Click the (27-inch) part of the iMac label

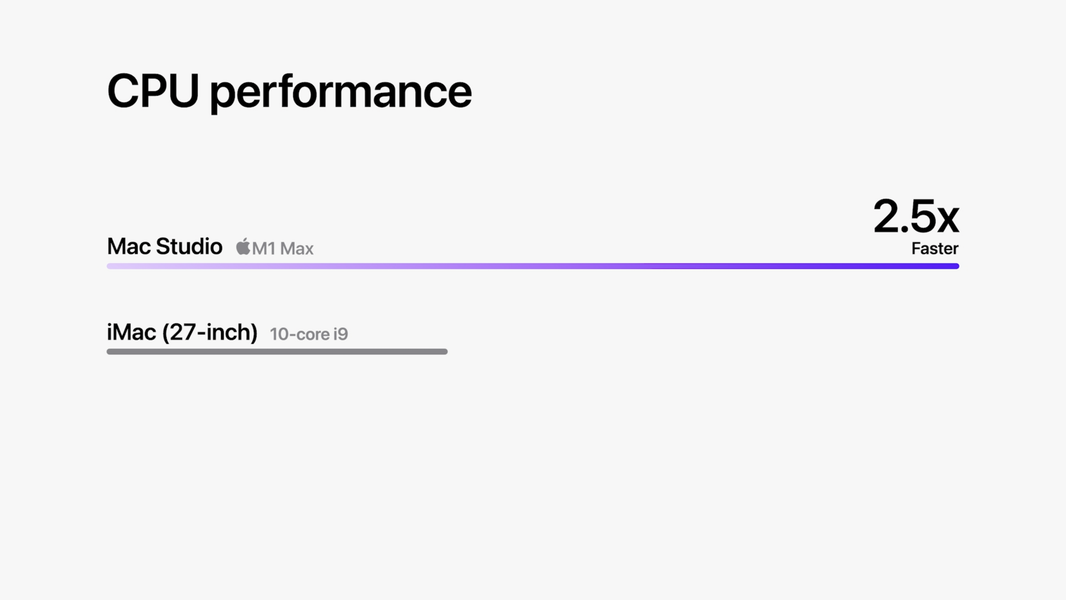click(x=213, y=332)
